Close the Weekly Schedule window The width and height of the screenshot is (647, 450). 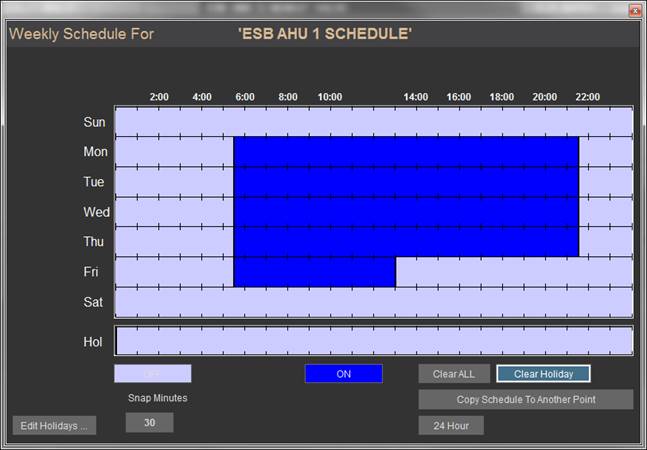click(x=634, y=10)
